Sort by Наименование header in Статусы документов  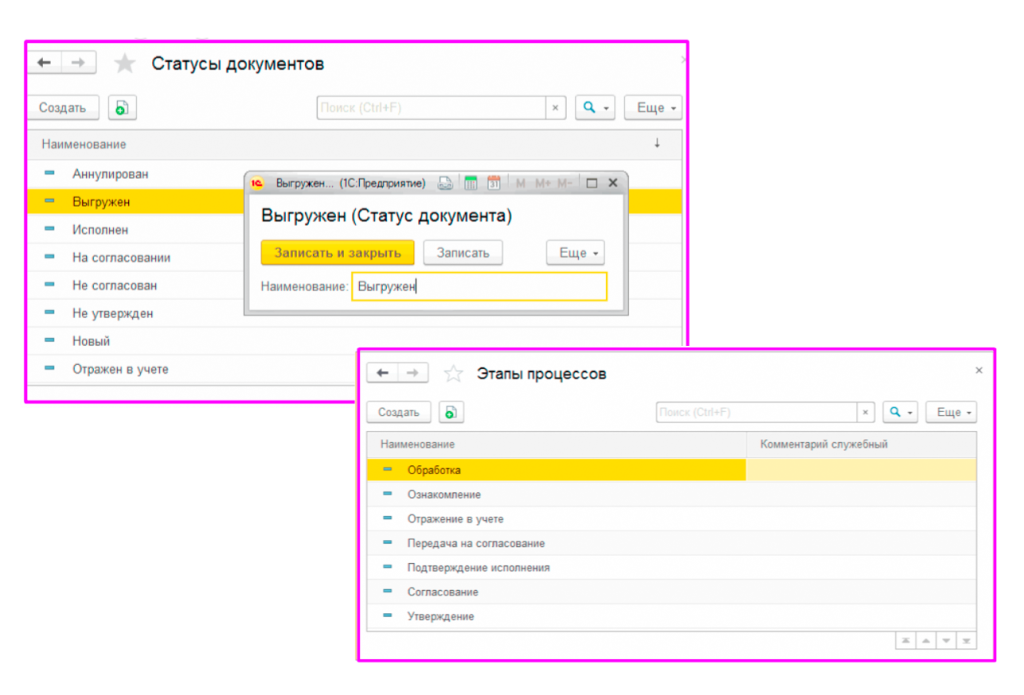(84, 144)
